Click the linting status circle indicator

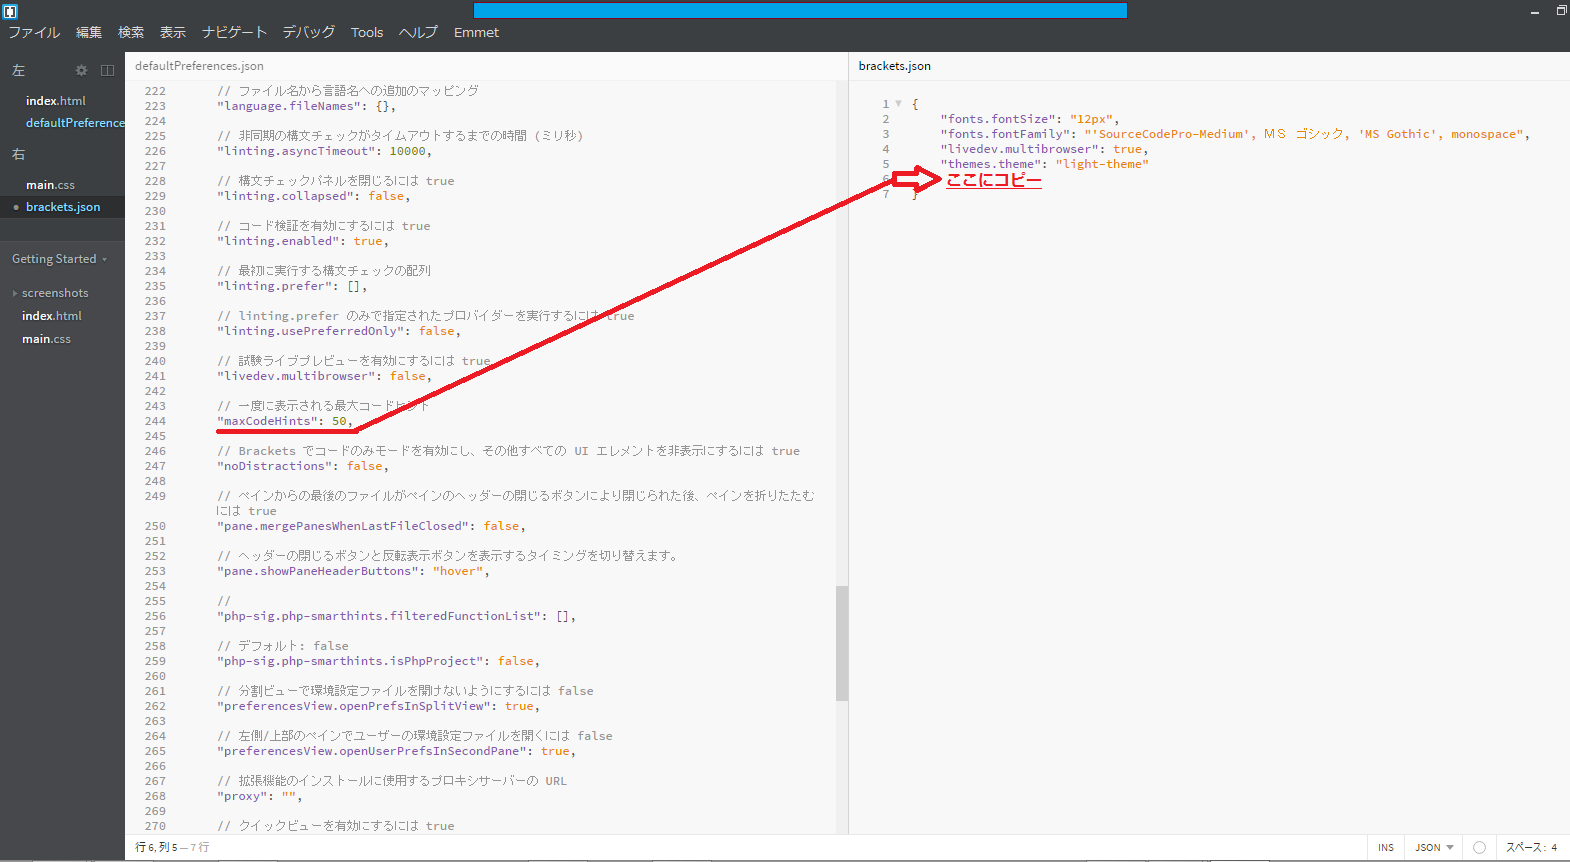click(x=1479, y=847)
